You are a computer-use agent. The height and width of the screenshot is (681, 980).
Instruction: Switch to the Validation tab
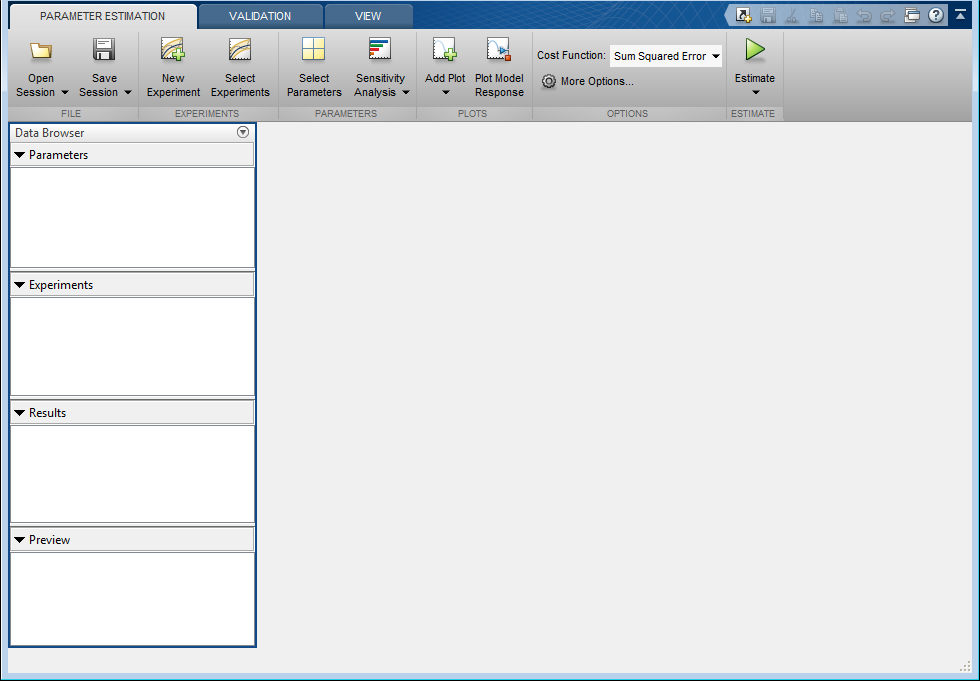pyautogui.click(x=260, y=16)
